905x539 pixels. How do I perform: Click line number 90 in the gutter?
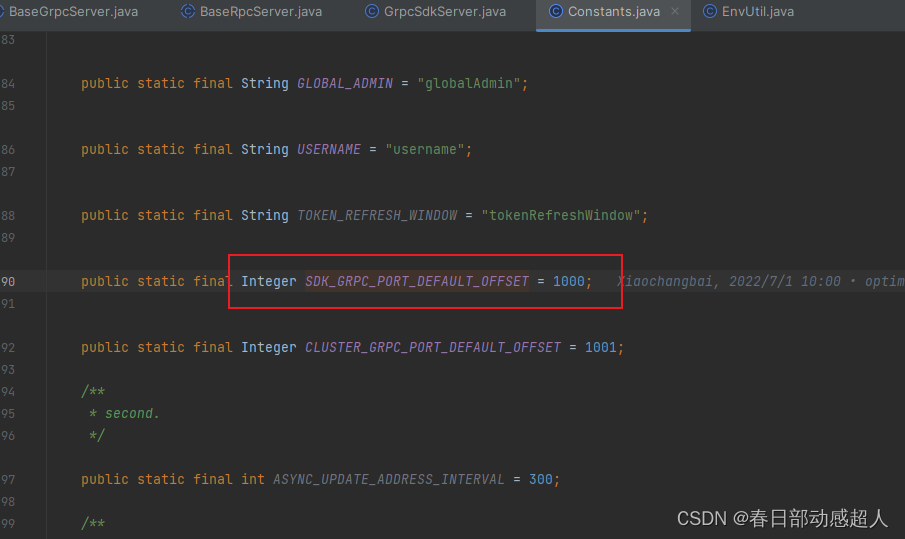click(x=8, y=282)
